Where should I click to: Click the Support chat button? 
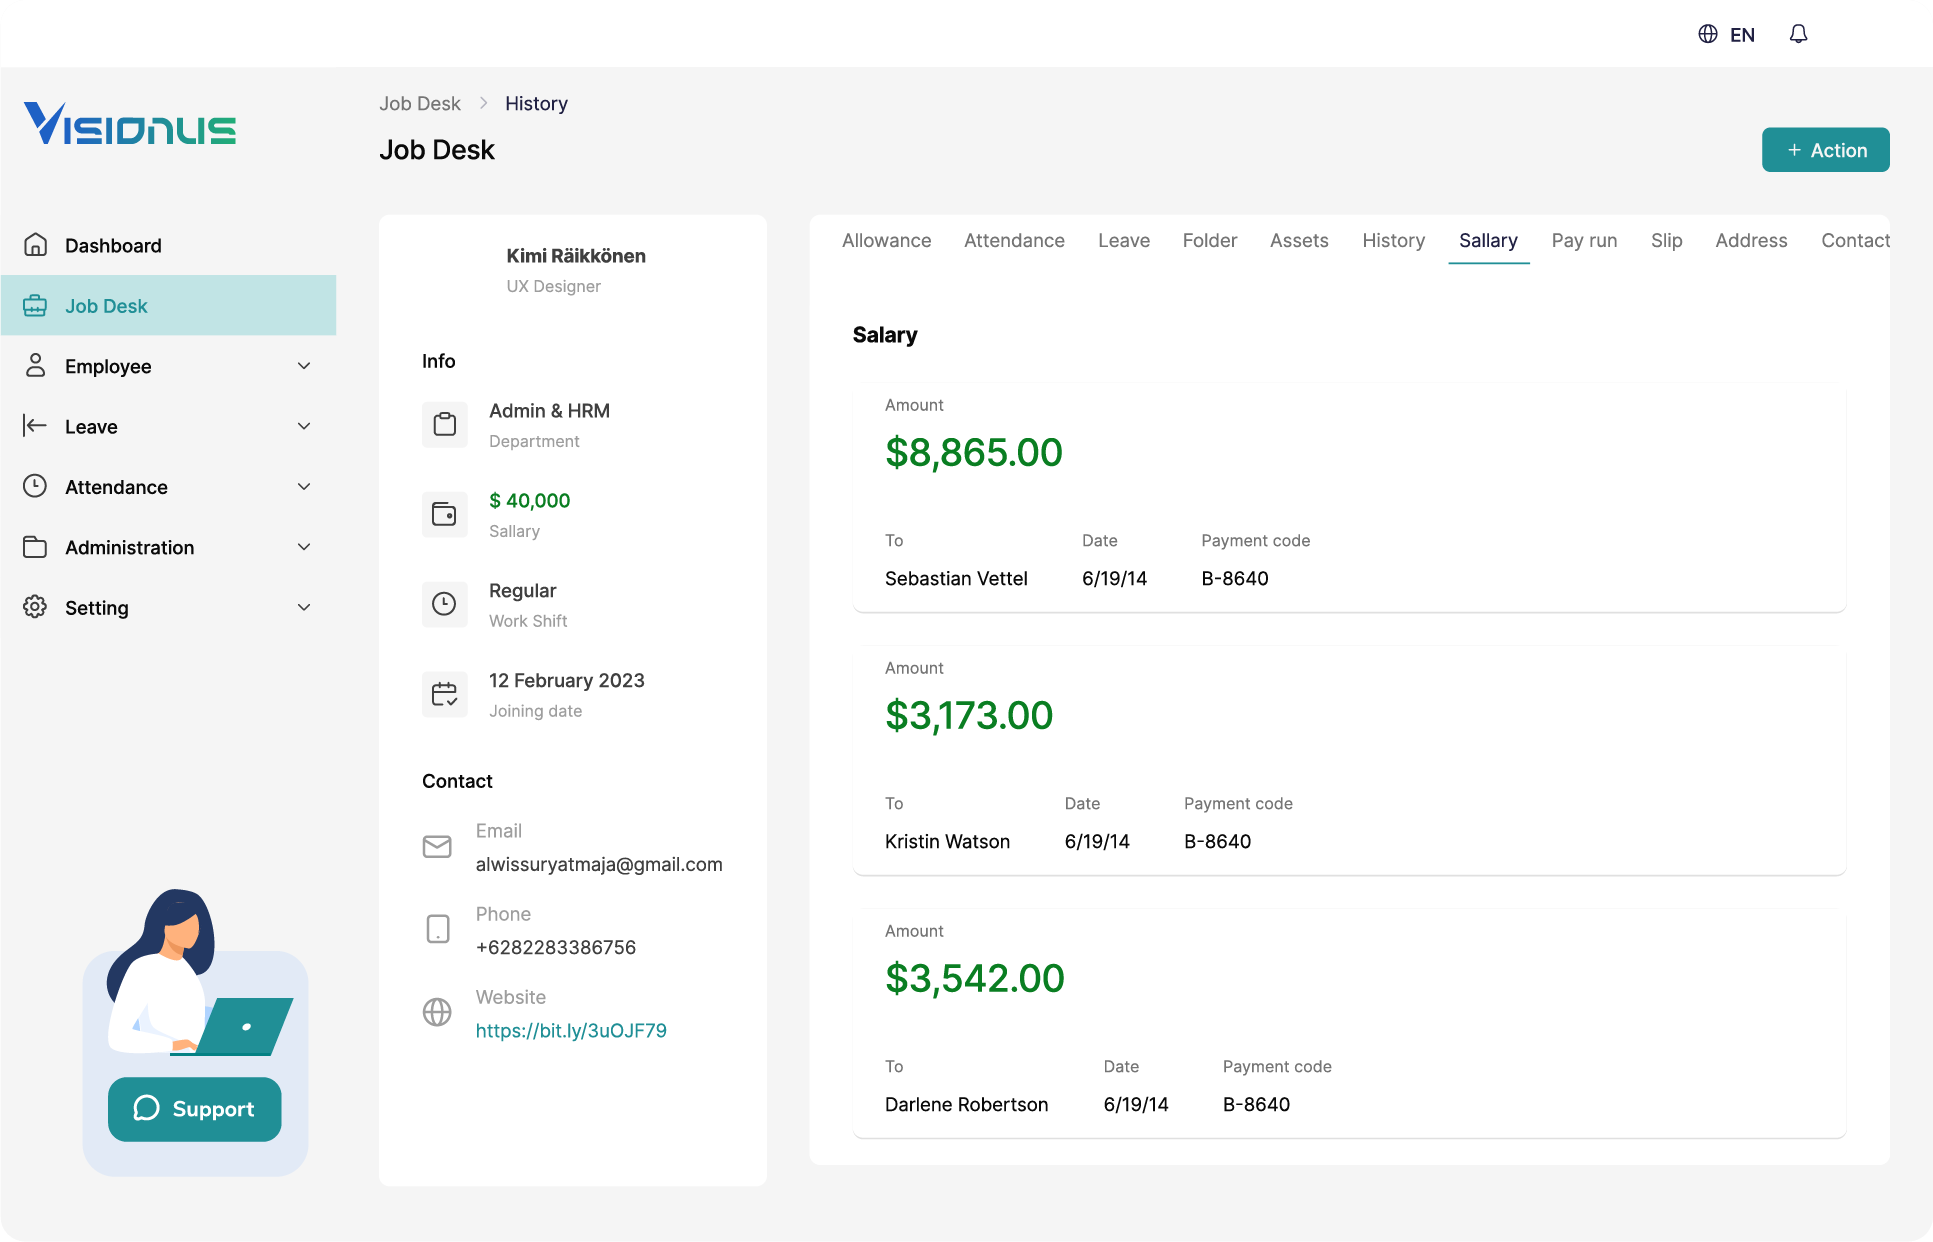(x=194, y=1109)
